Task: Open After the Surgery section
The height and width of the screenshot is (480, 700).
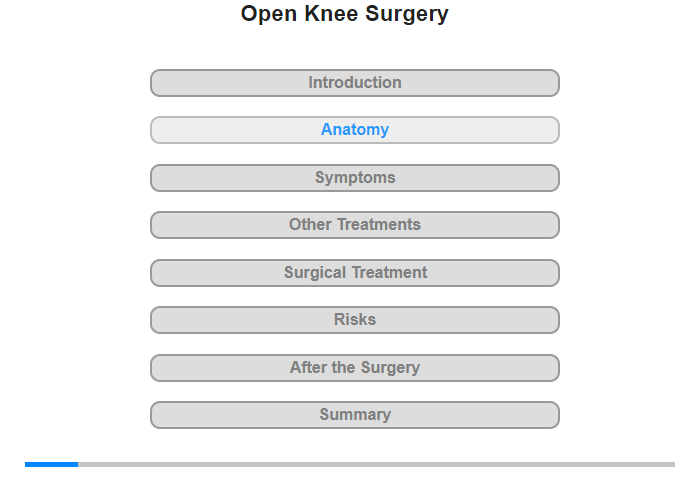Action: click(x=354, y=368)
